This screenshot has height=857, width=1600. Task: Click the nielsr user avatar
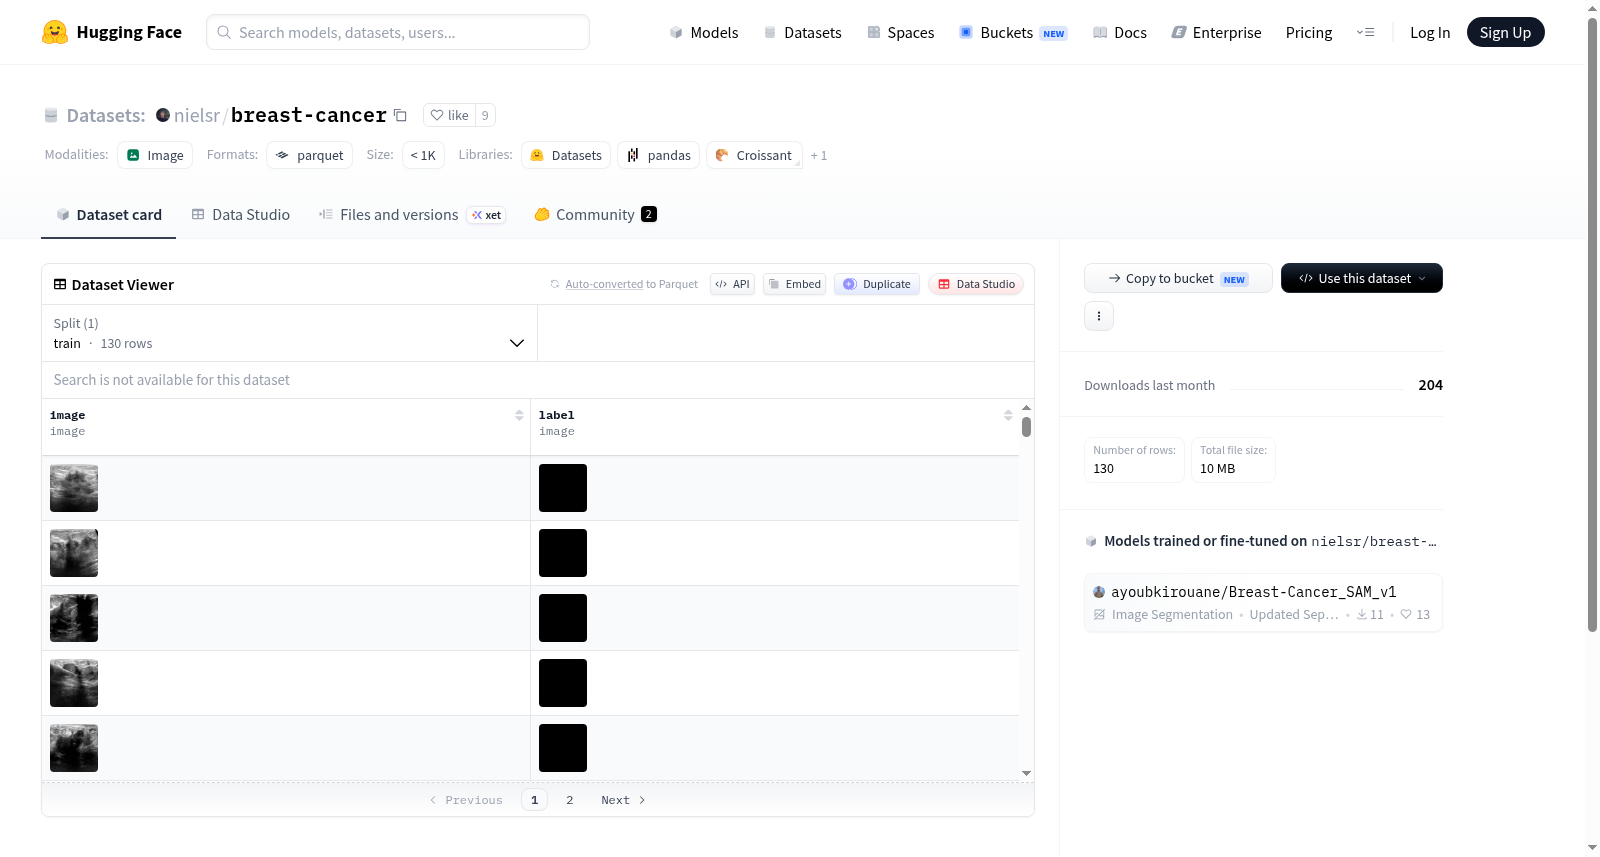(163, 115)
